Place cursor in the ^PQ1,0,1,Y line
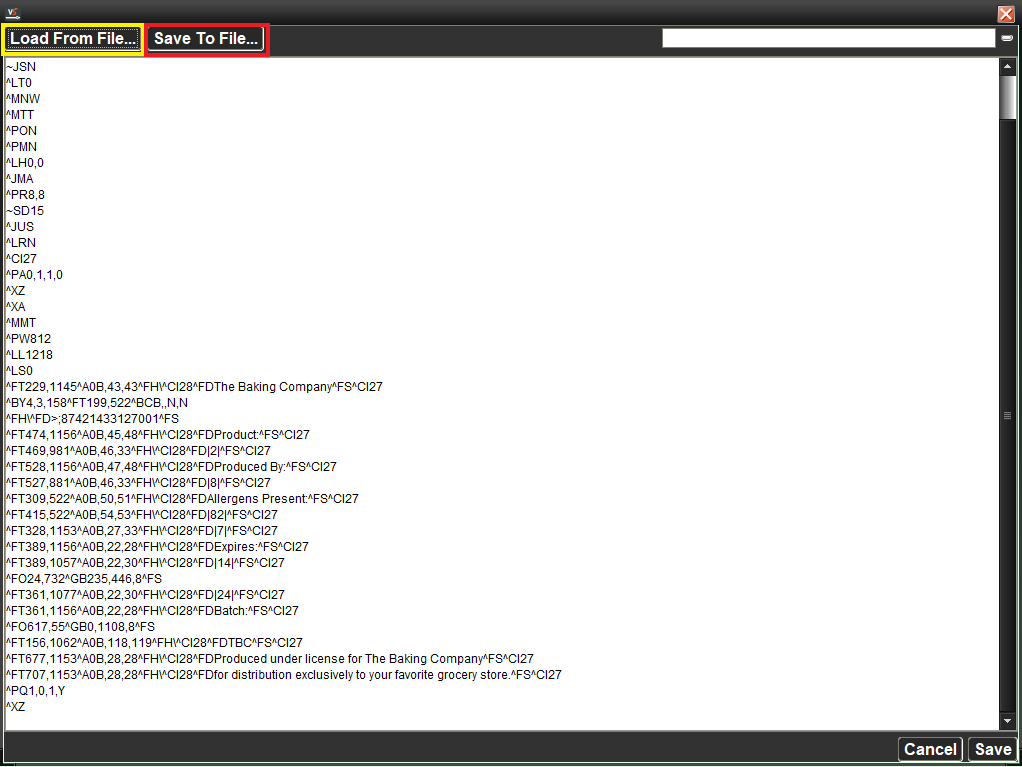The height and width of the screenshot is (767, 1022). click(34, 691)
